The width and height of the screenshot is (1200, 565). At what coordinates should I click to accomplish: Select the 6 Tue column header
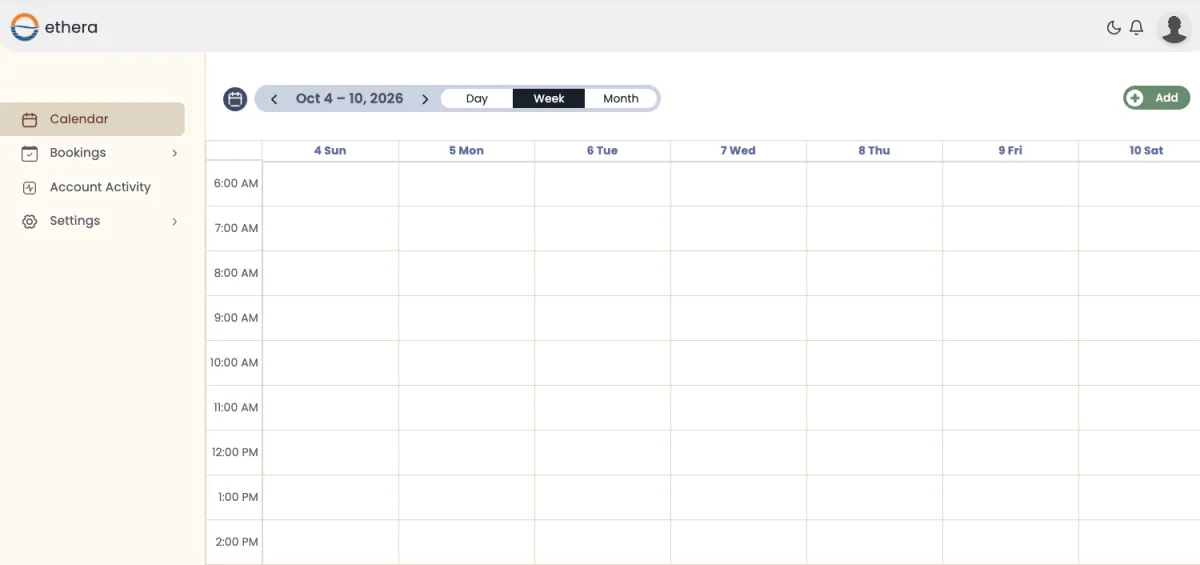(602, 151)
